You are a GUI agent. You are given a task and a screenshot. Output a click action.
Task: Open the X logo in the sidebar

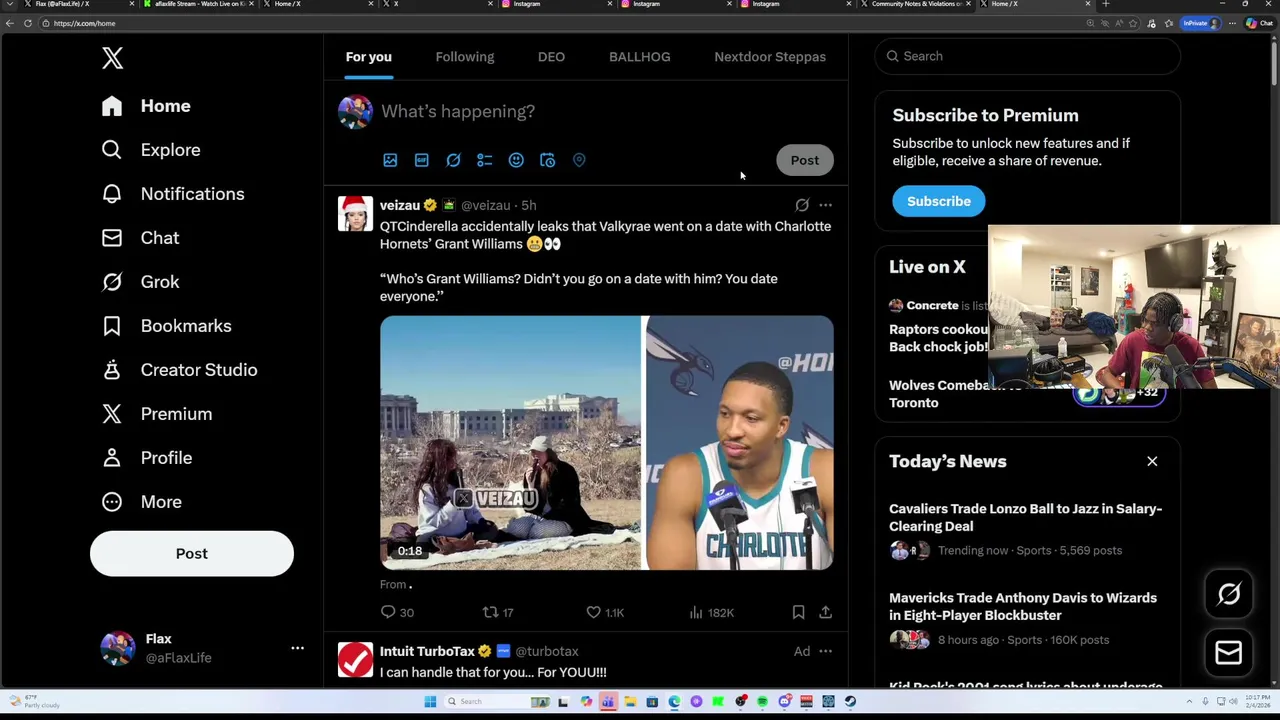[x=112, y=58]
